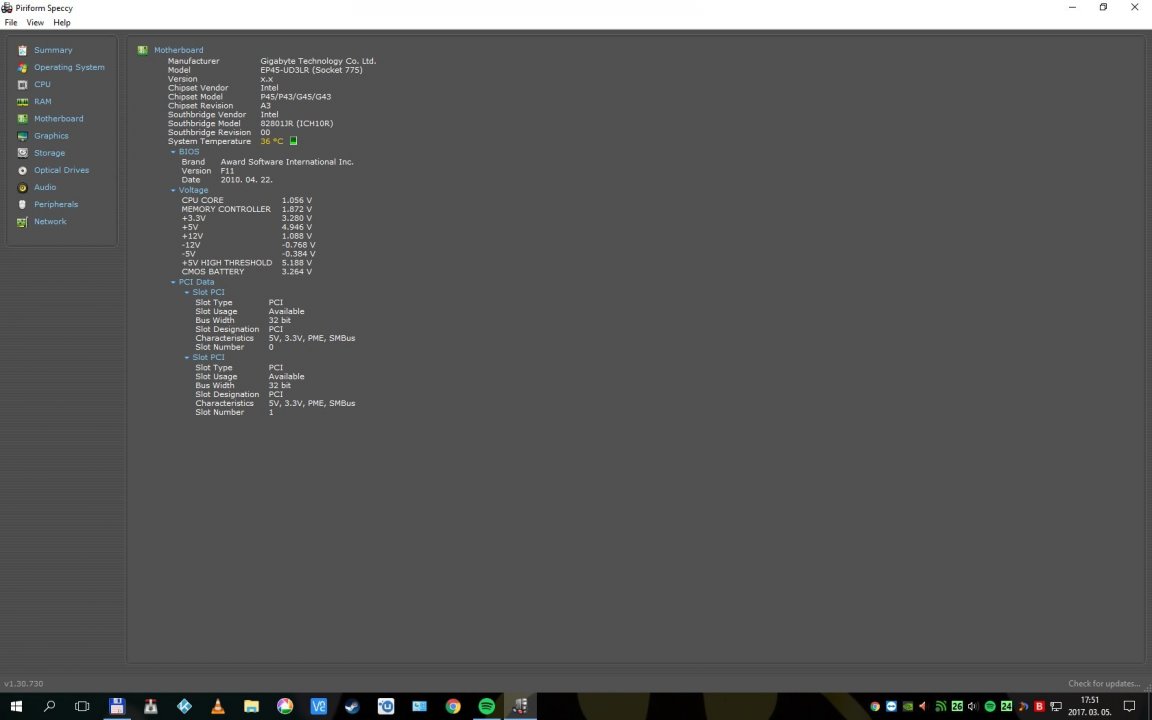The image size is (1152, 720).
Task: Open the File menu
Action: pyautogui.click(x=11, y=23)
